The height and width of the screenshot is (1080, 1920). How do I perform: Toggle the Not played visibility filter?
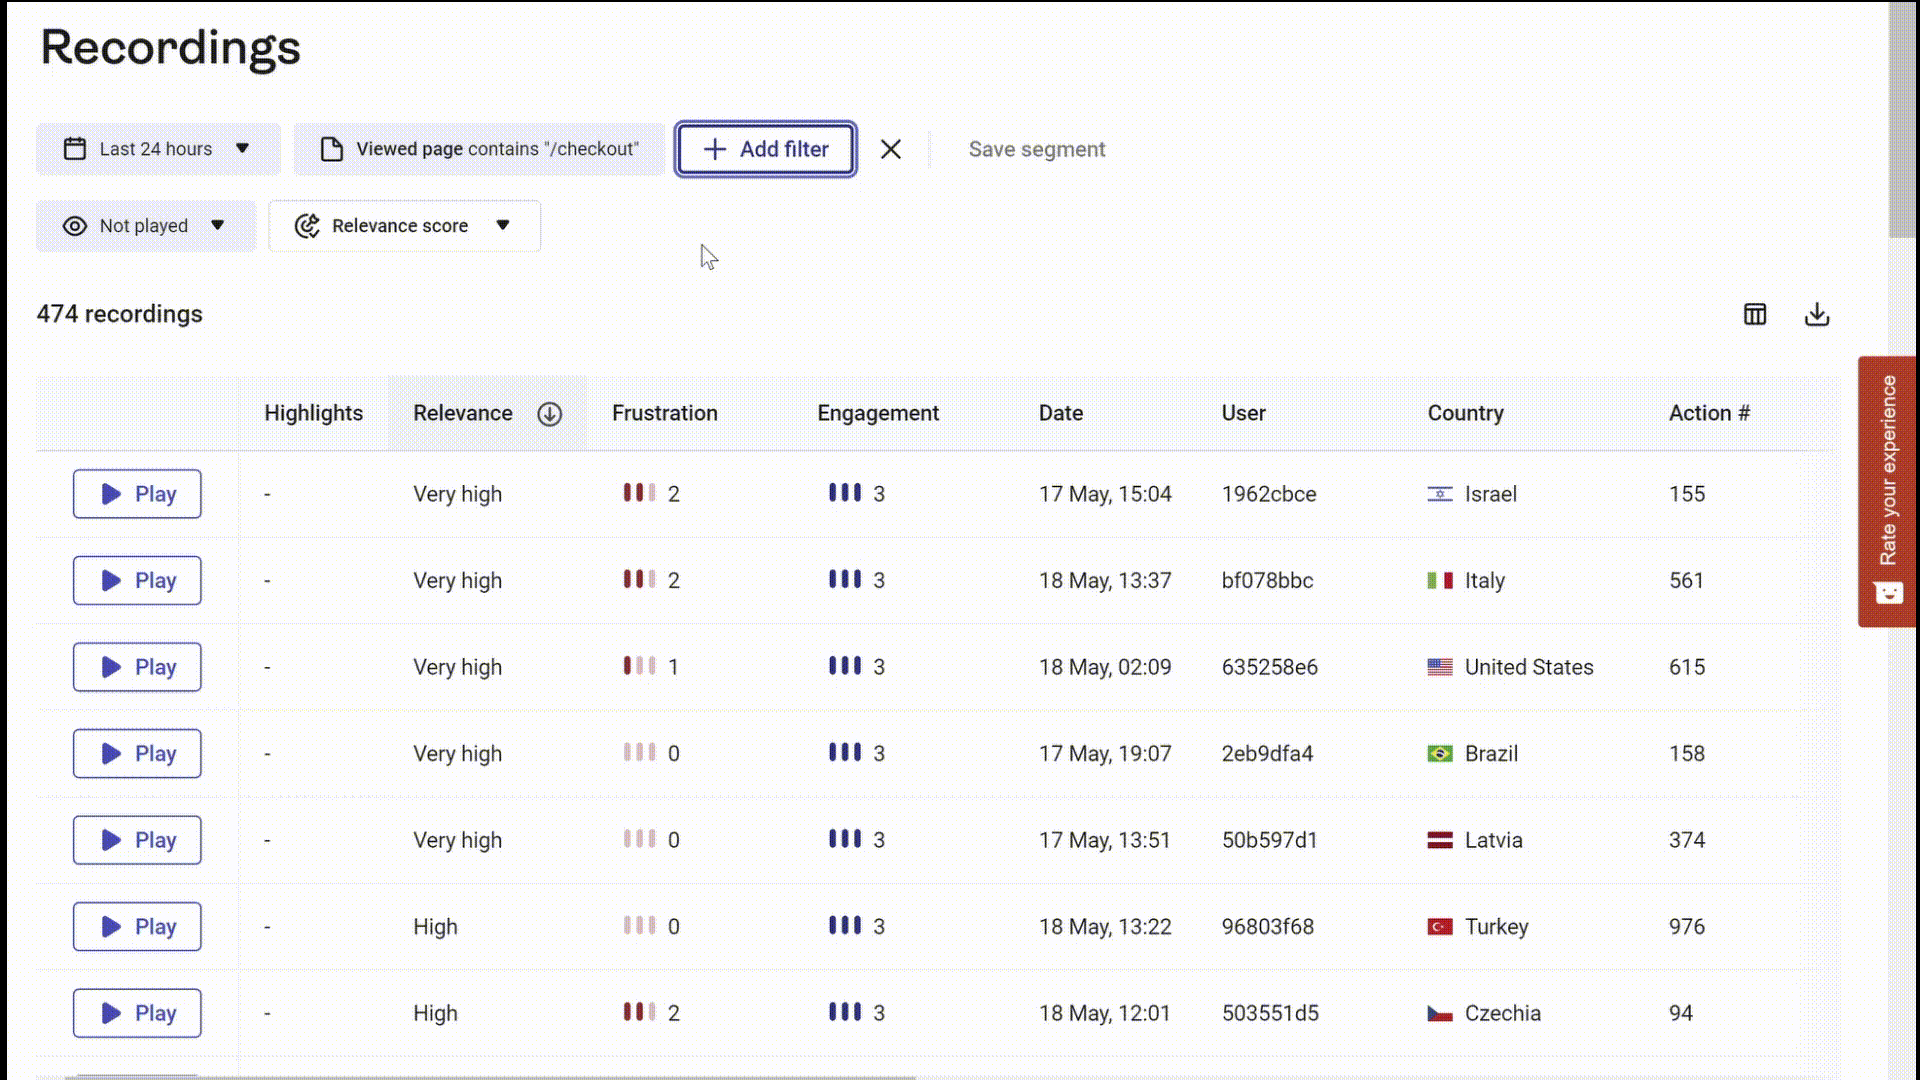(x=142, y=225)
